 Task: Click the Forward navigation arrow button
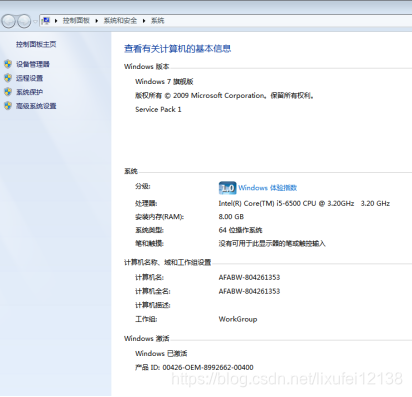tap(24, 21)
